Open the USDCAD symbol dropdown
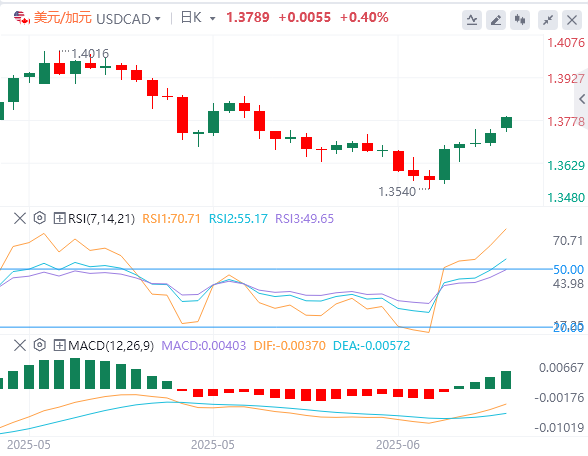 tap(128, 19)
